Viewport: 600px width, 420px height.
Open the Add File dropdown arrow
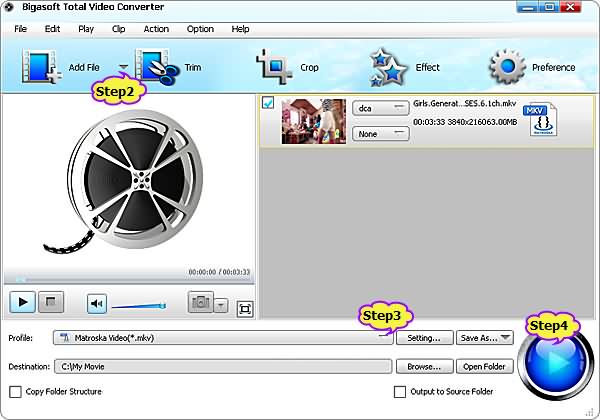pyautogui.click(x=123, y=67)
